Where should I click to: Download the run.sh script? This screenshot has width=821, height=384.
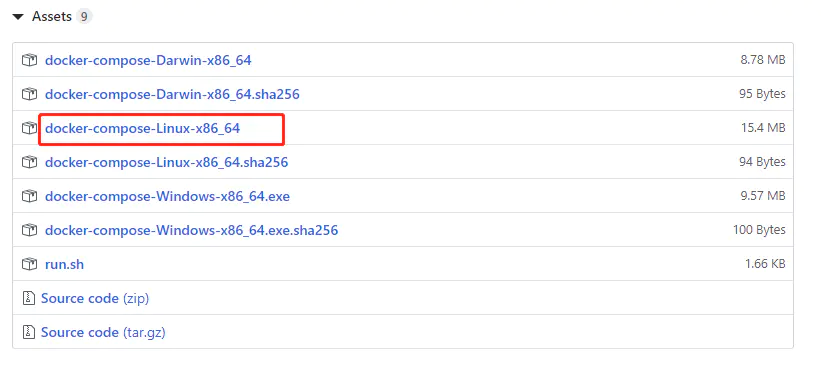[64, 264]
